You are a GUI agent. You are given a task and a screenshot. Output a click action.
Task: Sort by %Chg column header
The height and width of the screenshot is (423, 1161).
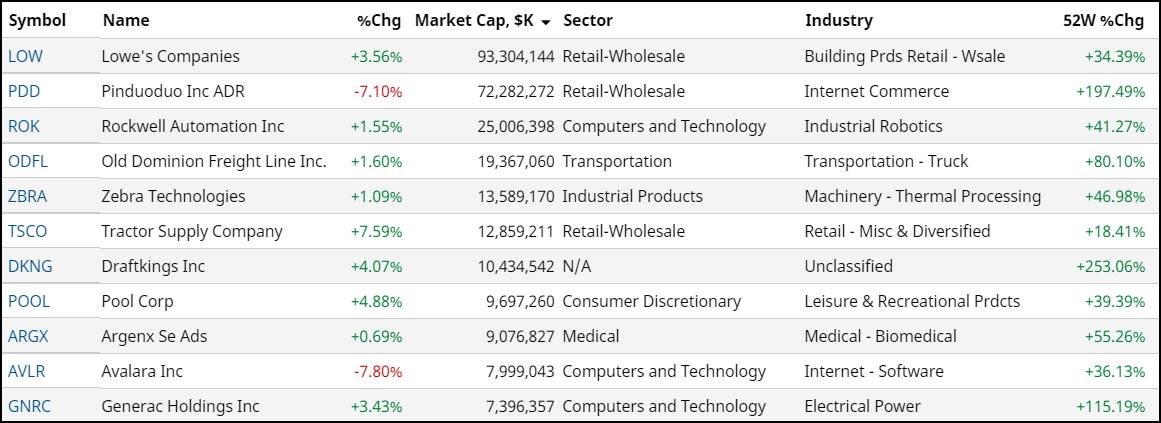pos(379,20)
